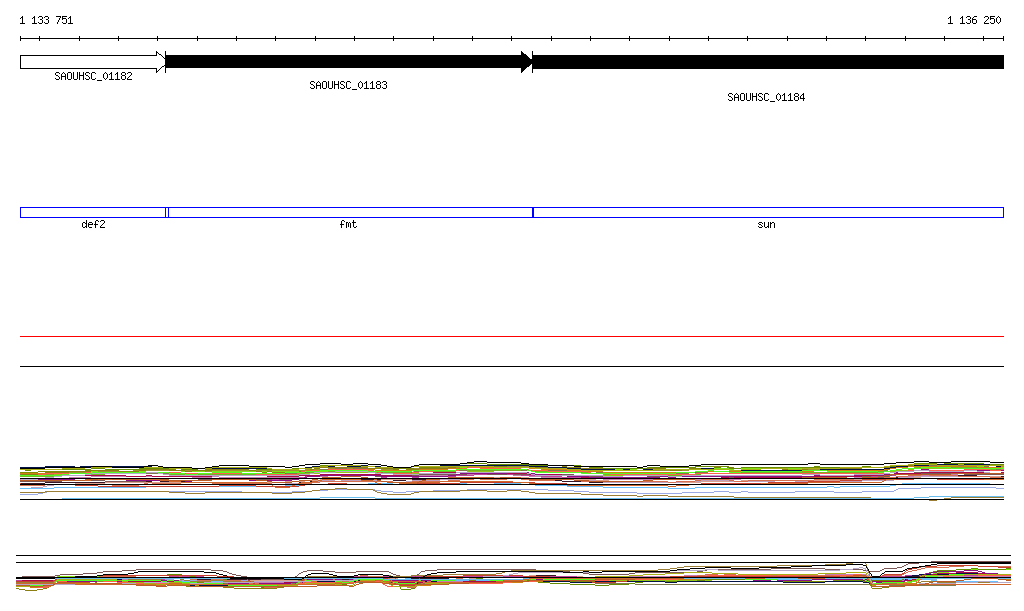Click the fmt gene name label
This screenshot has height=611, width=1024.
(x=348, y=225)
